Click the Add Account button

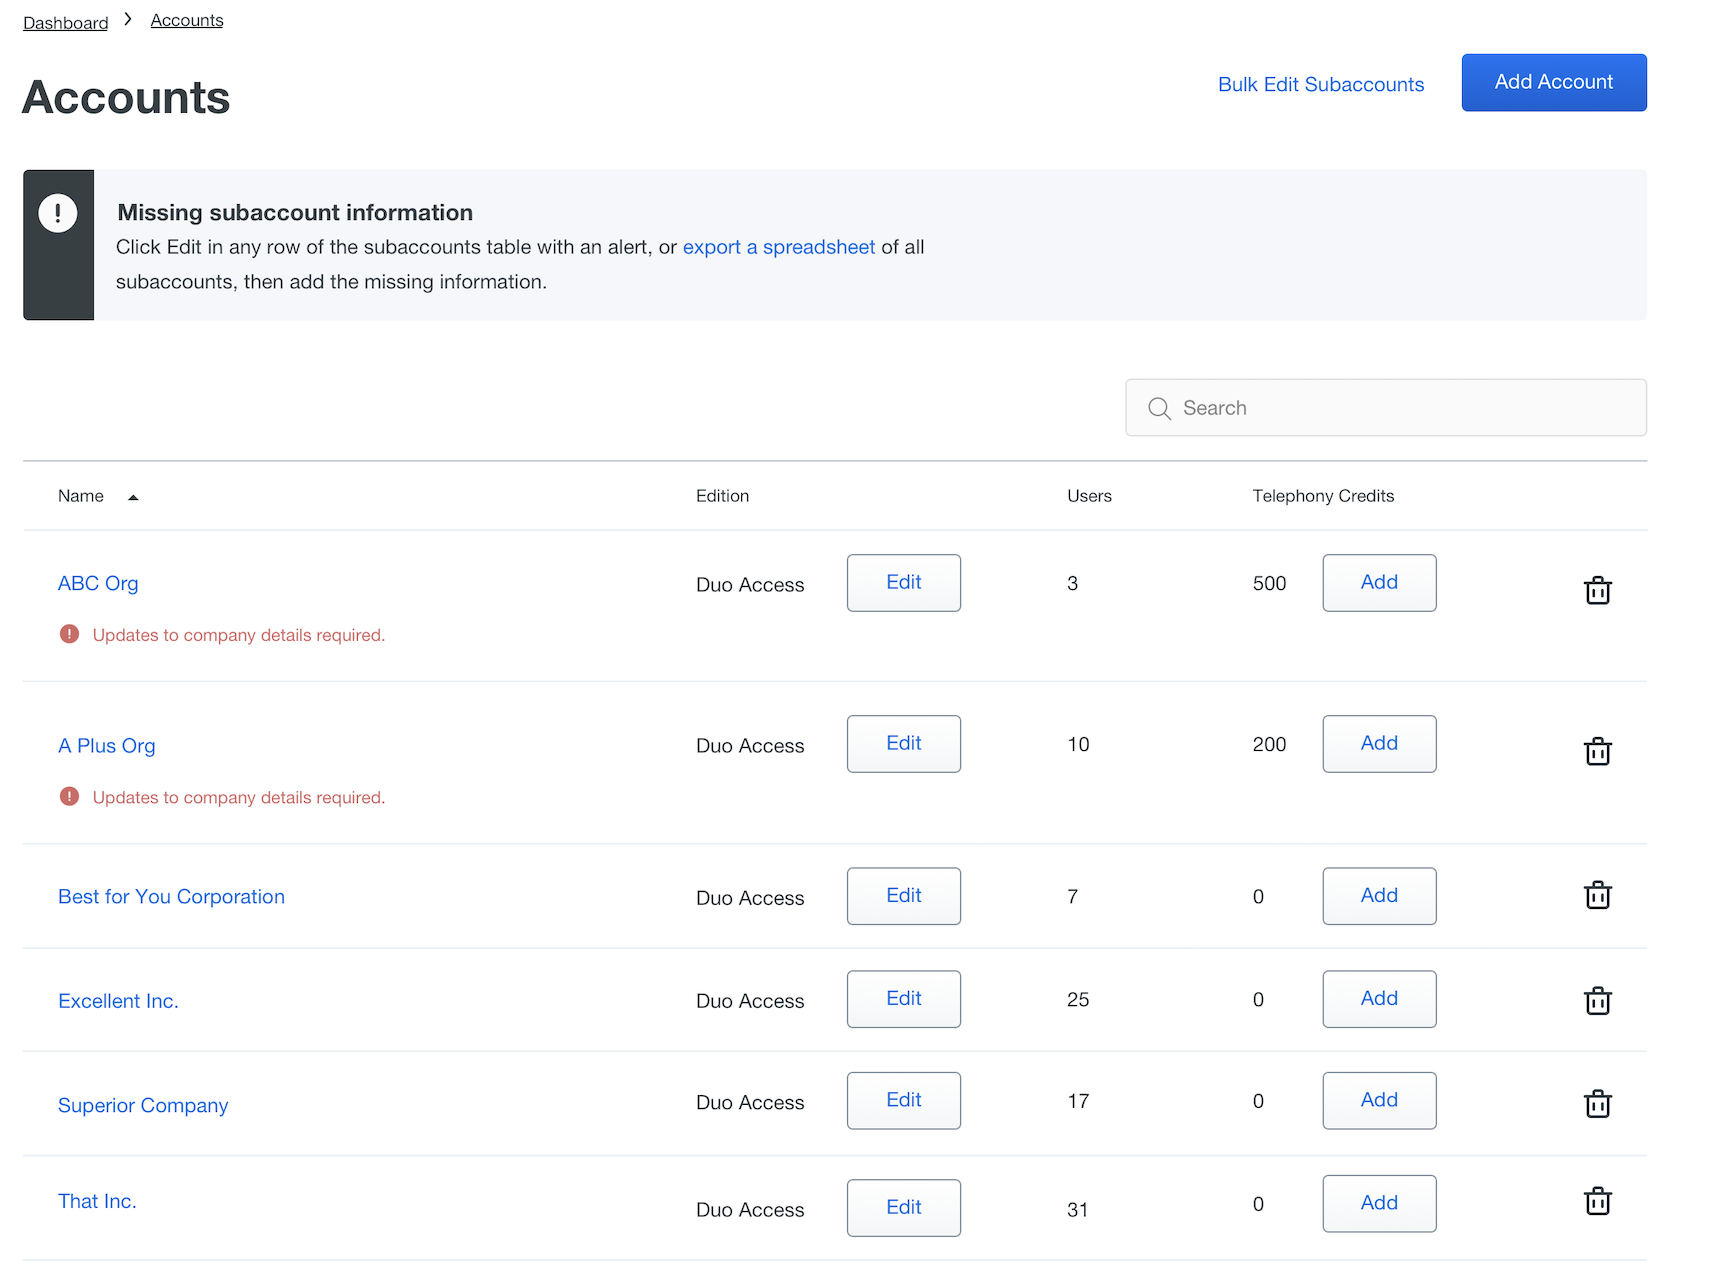(x=1553, y=82)
